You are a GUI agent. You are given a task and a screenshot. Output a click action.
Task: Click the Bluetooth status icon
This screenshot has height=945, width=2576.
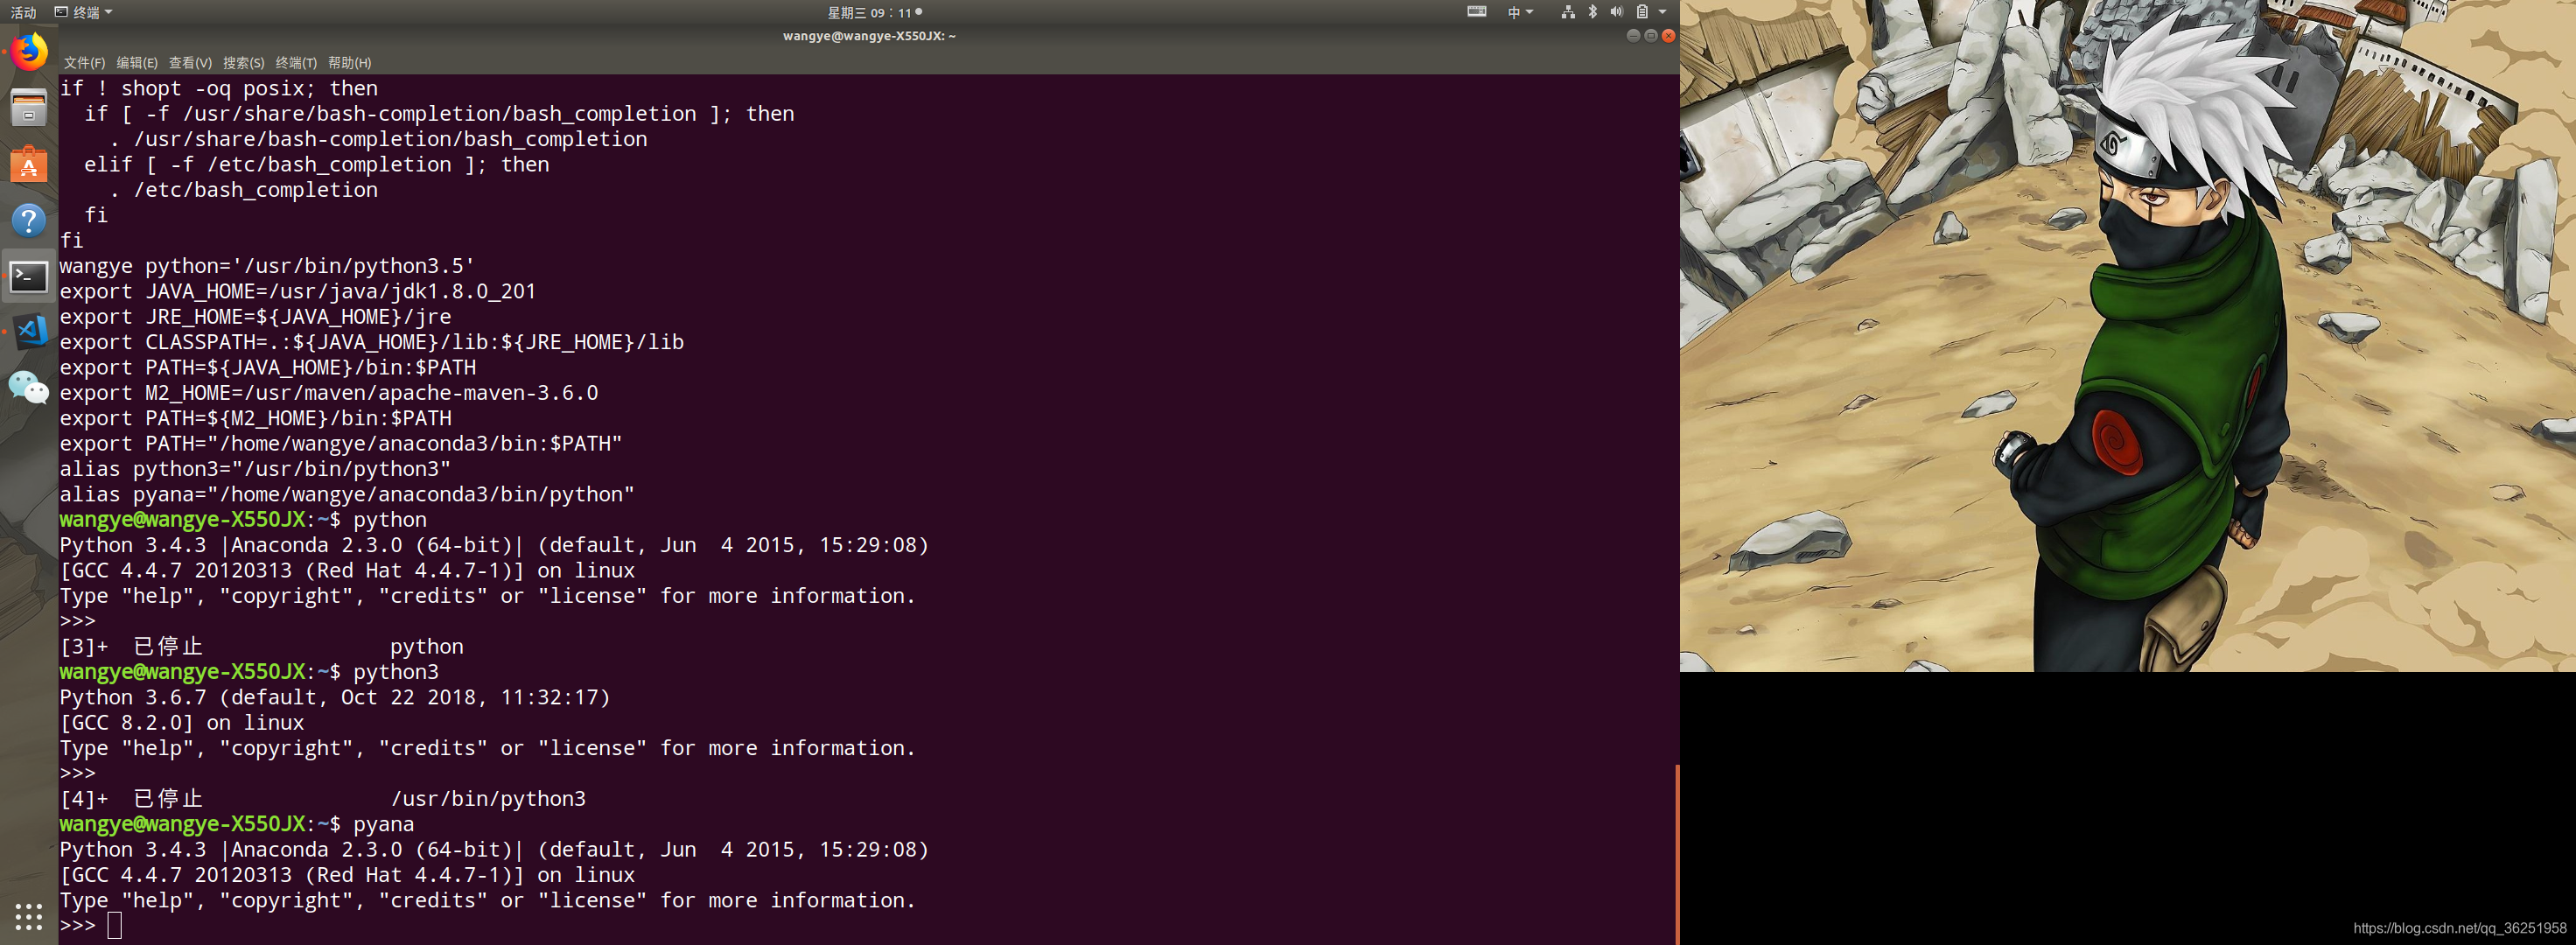click(x=1592, y=12)
